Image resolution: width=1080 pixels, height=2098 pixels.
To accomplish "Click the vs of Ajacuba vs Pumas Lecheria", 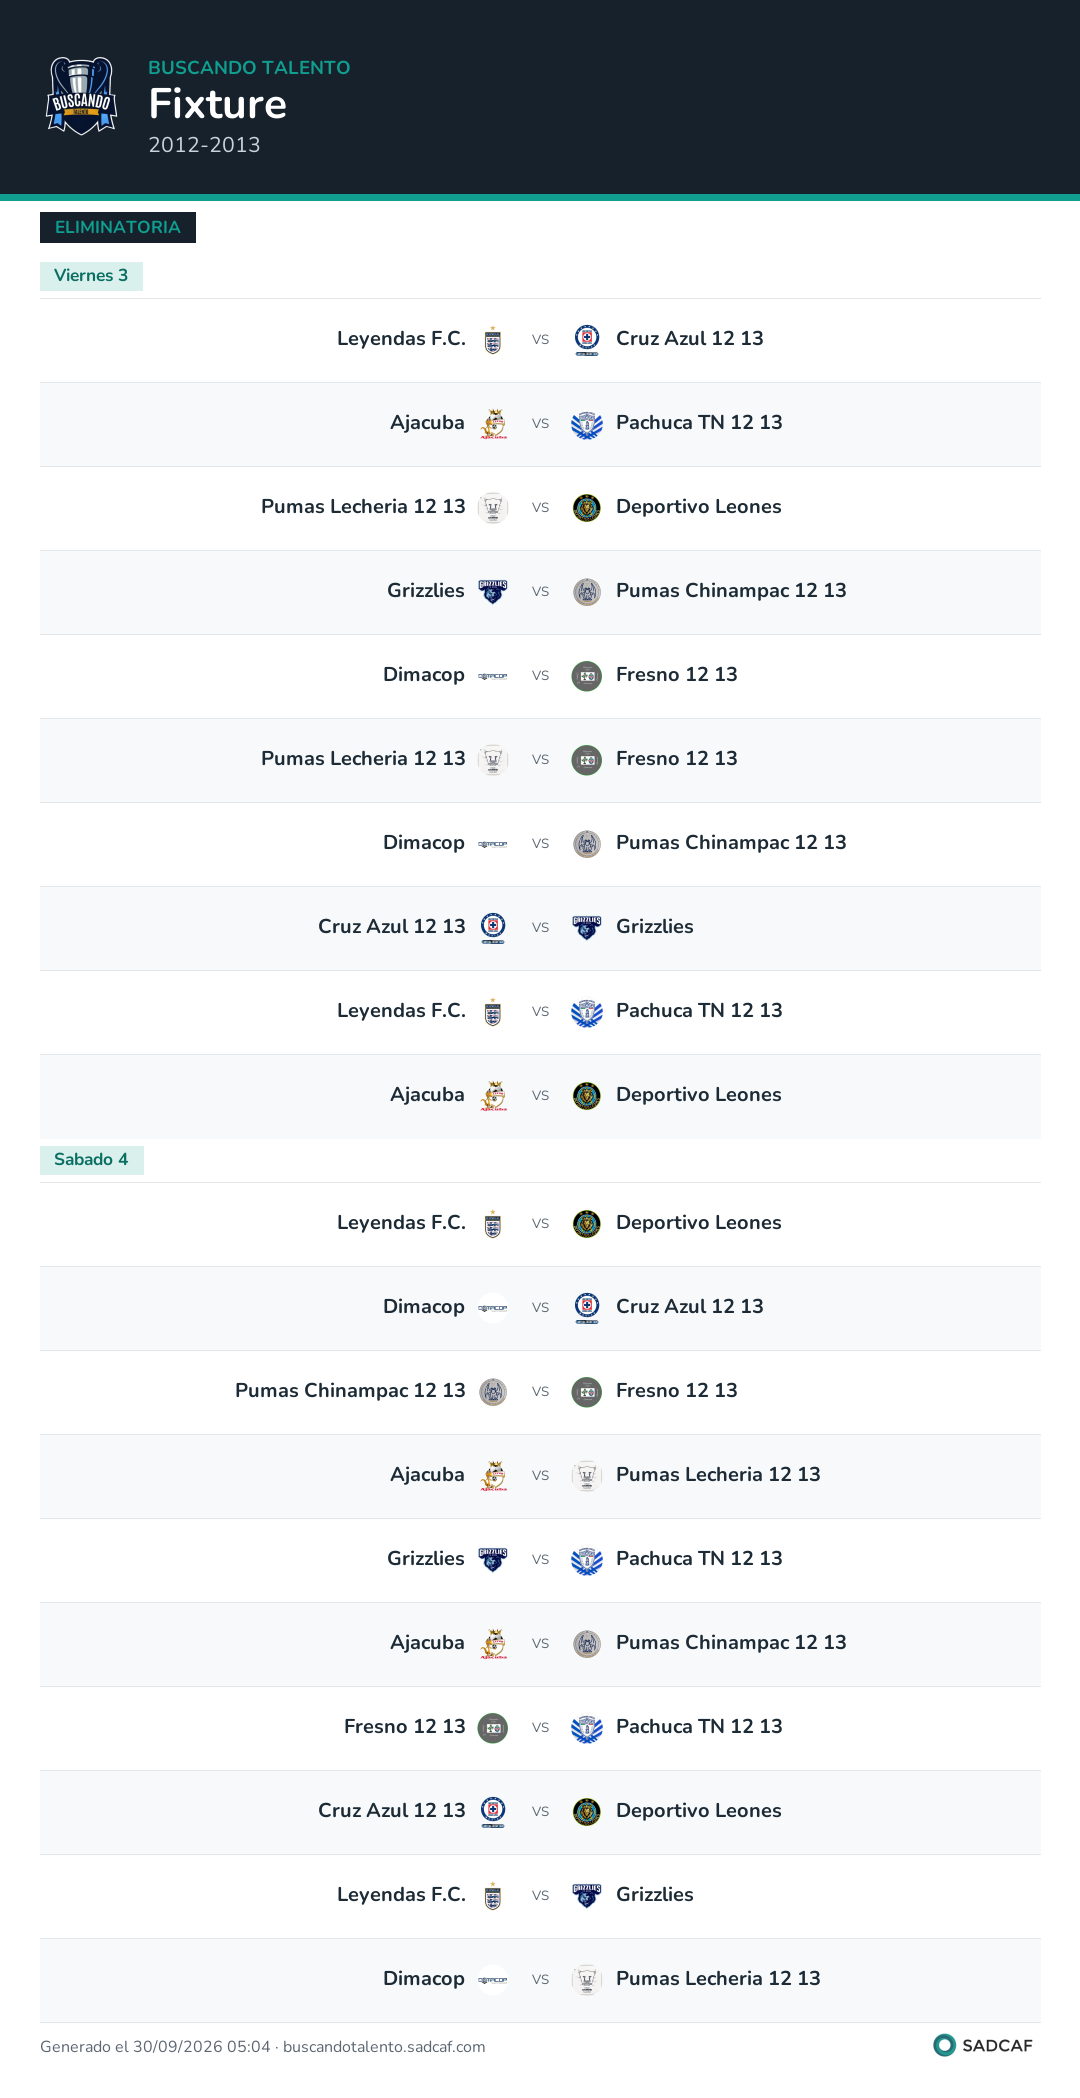I will pos(540,1476).
